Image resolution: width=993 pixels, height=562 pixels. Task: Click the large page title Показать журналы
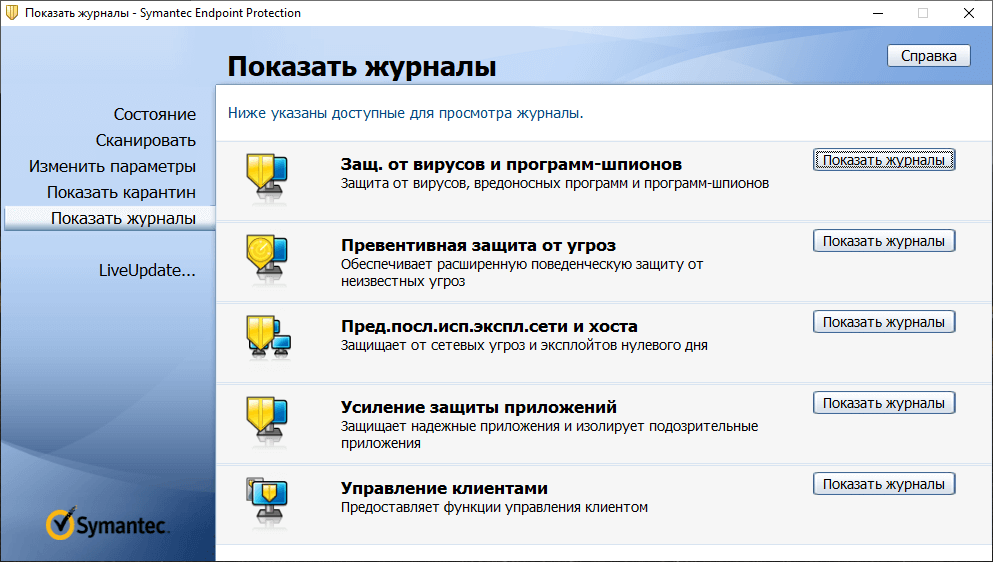362,67
